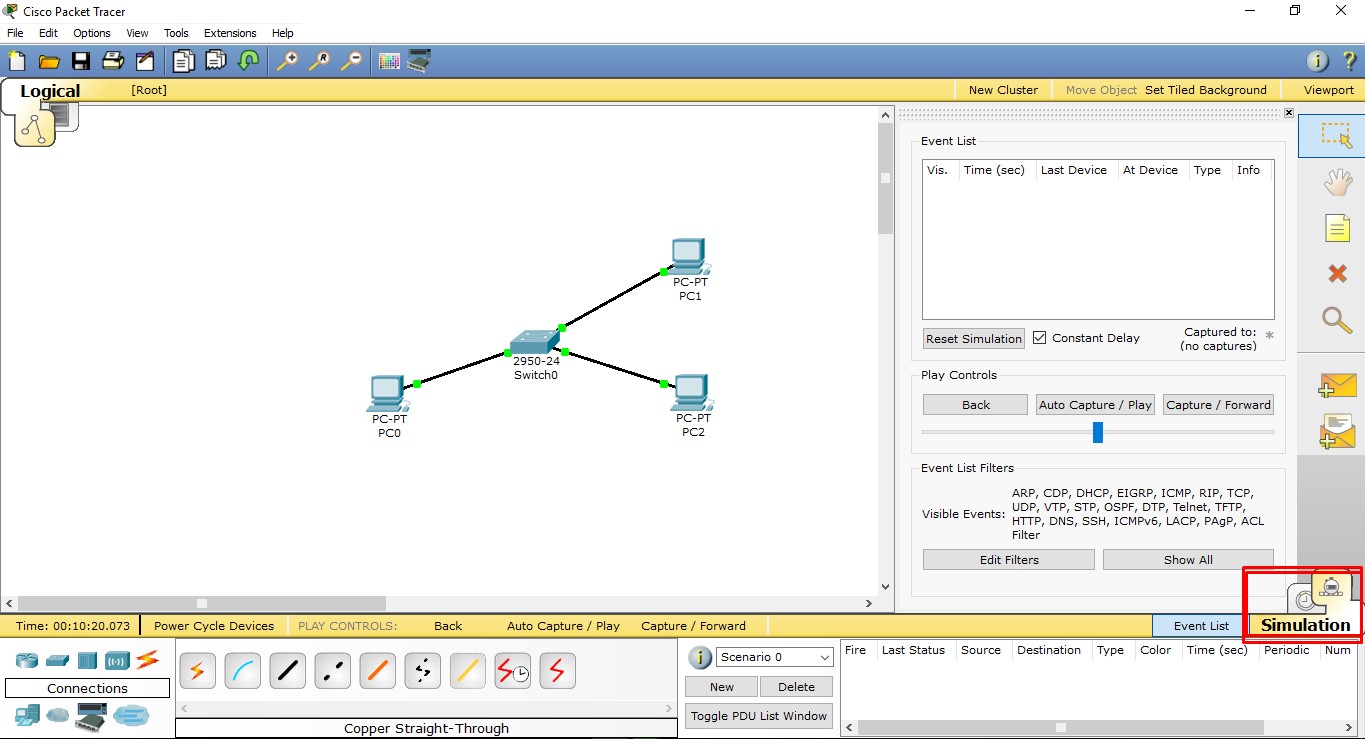Expand the connections palette scrollbar right arrow

(668, 706)
